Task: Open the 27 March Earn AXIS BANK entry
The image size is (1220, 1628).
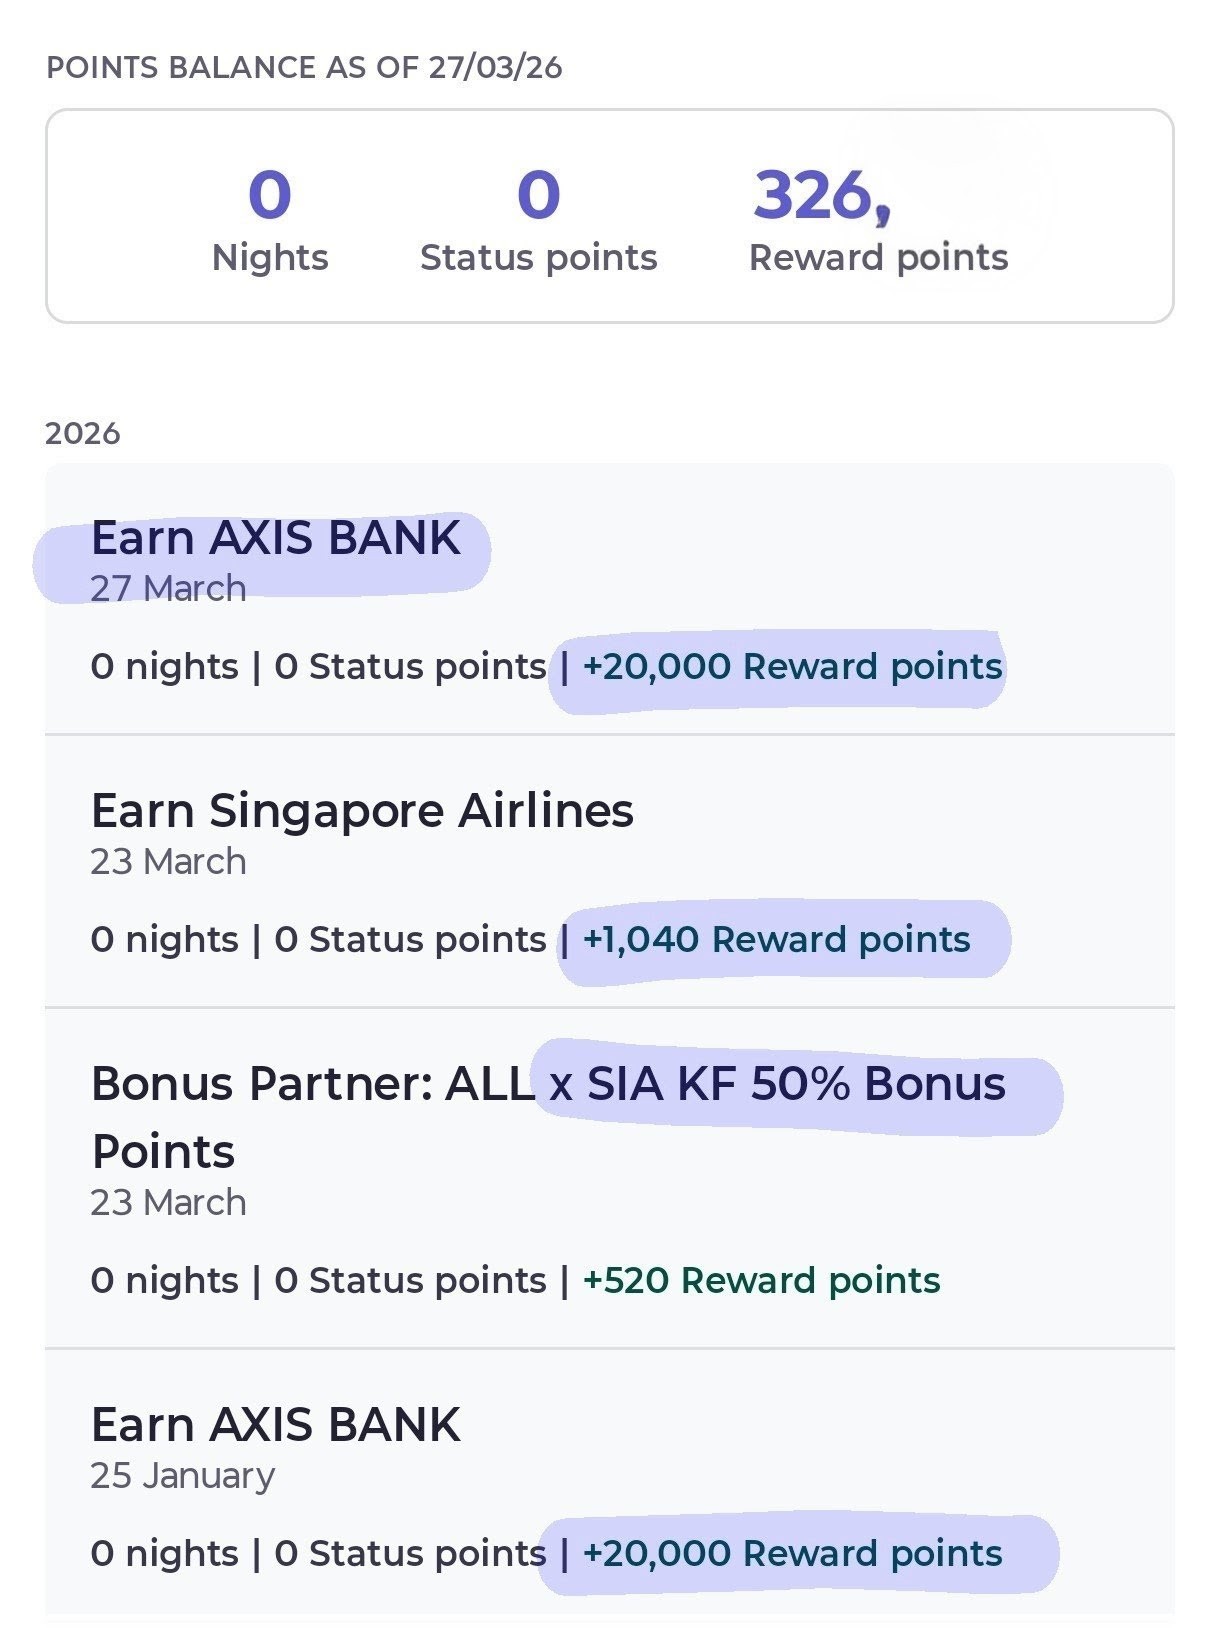Action: 275,538
